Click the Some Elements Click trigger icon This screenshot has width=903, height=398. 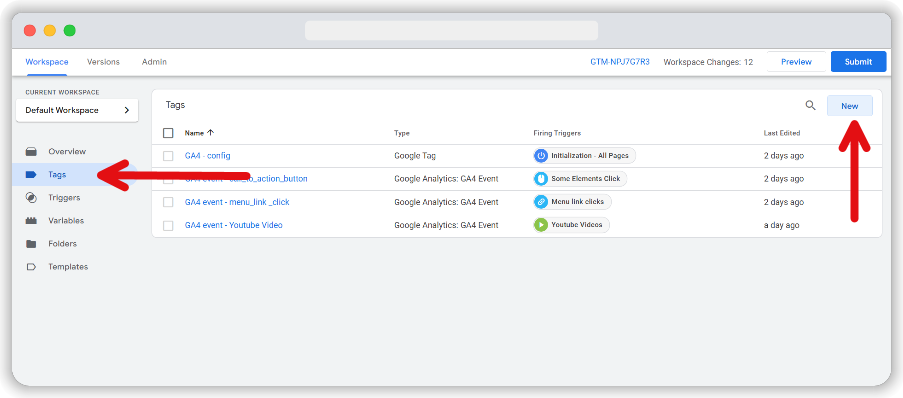pos(541,179)
